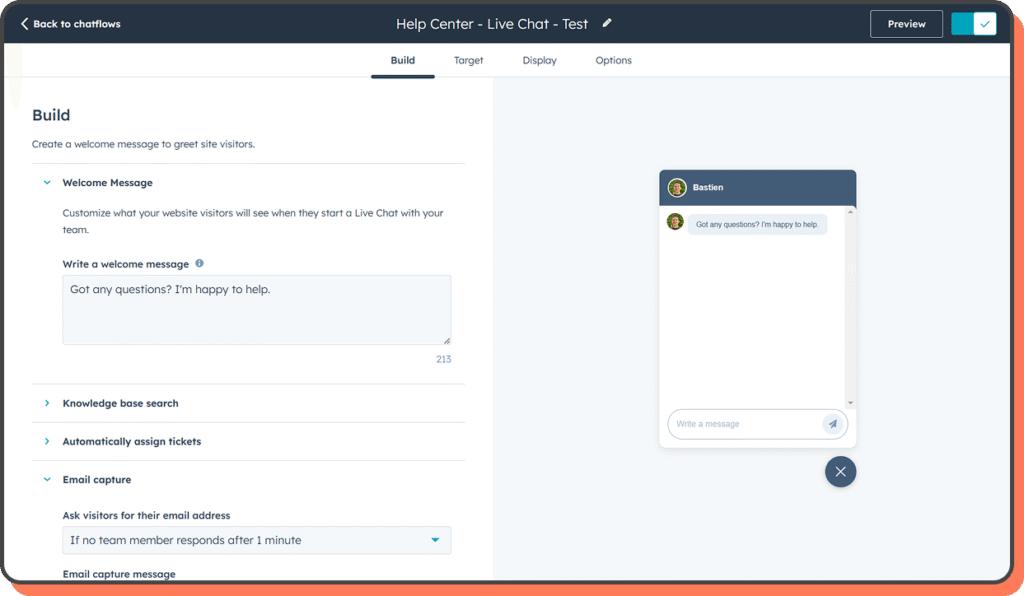
Task: Click the small avatar beside chat message
Action: [x=675, y=222]
